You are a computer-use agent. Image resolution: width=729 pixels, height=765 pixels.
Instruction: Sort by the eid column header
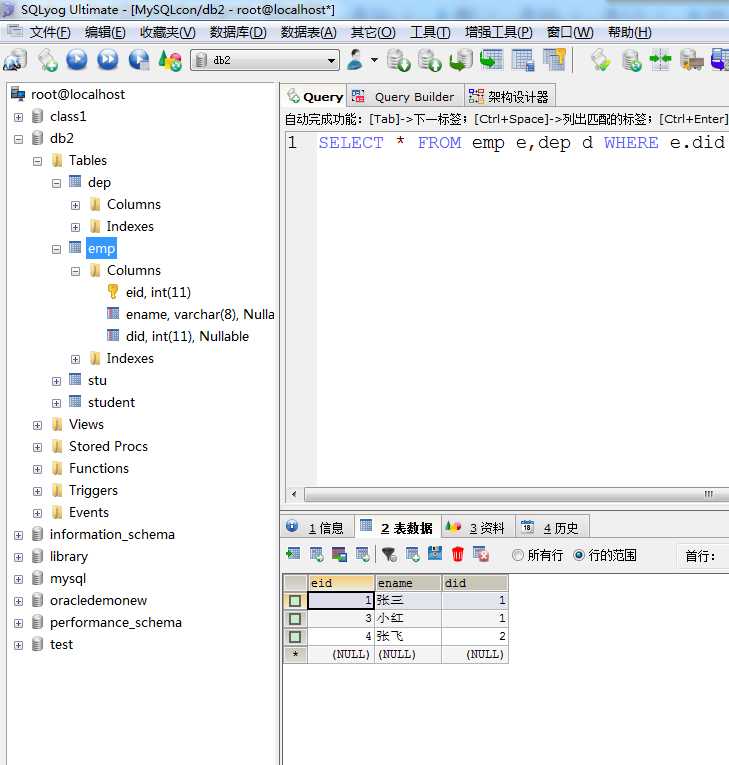click(341, 583)
